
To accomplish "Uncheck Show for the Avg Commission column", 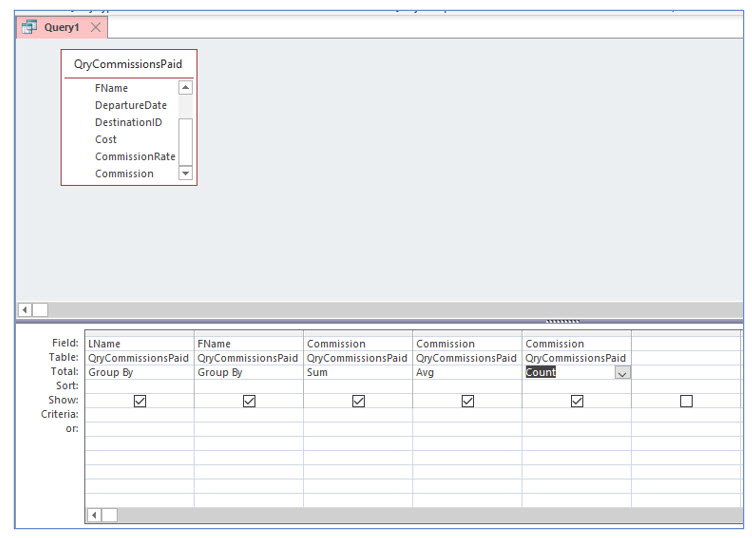I will click(x=468, y=401).
